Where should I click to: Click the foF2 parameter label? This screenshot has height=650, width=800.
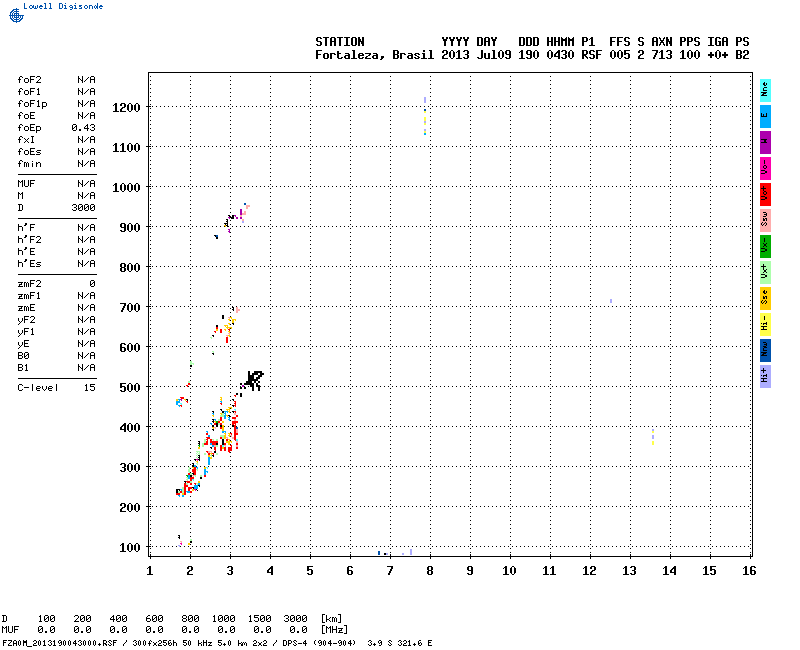click(29, 80)
